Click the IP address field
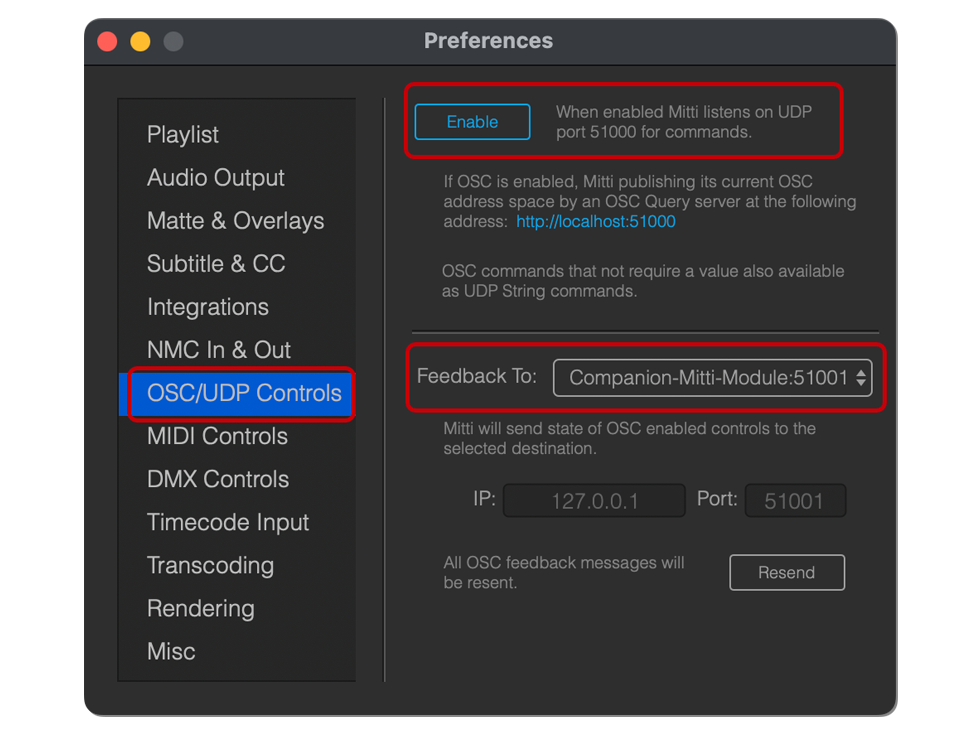 (594, 501)
